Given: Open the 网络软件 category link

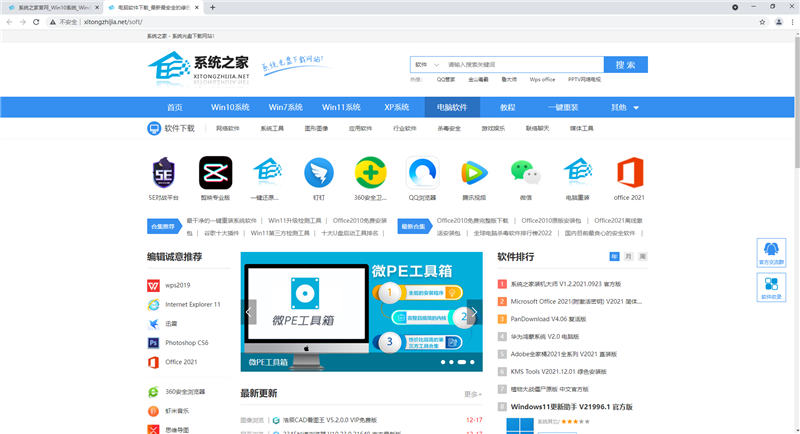Looking at the screenshot, I should (228, 129).
